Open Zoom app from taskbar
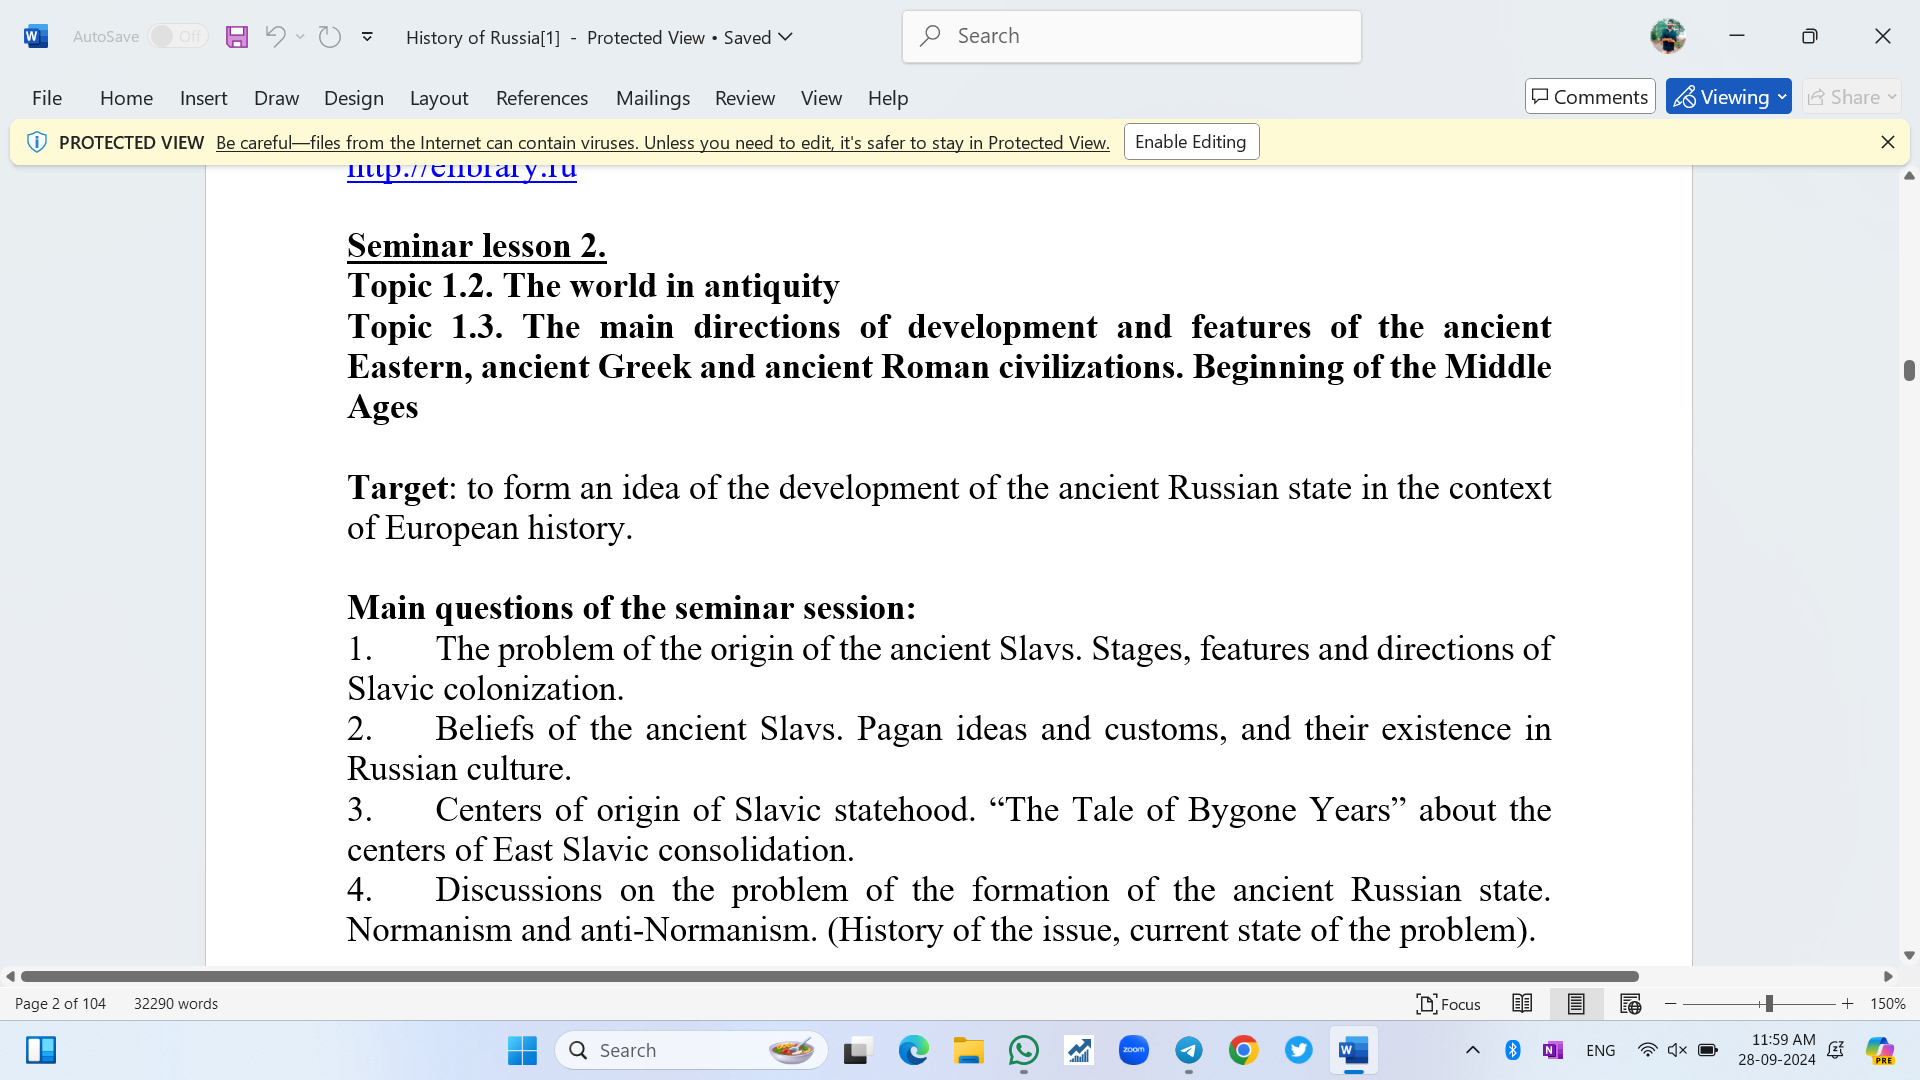The width and height of the screenshot is (1920, 1080). [x=1133, y=1050]
